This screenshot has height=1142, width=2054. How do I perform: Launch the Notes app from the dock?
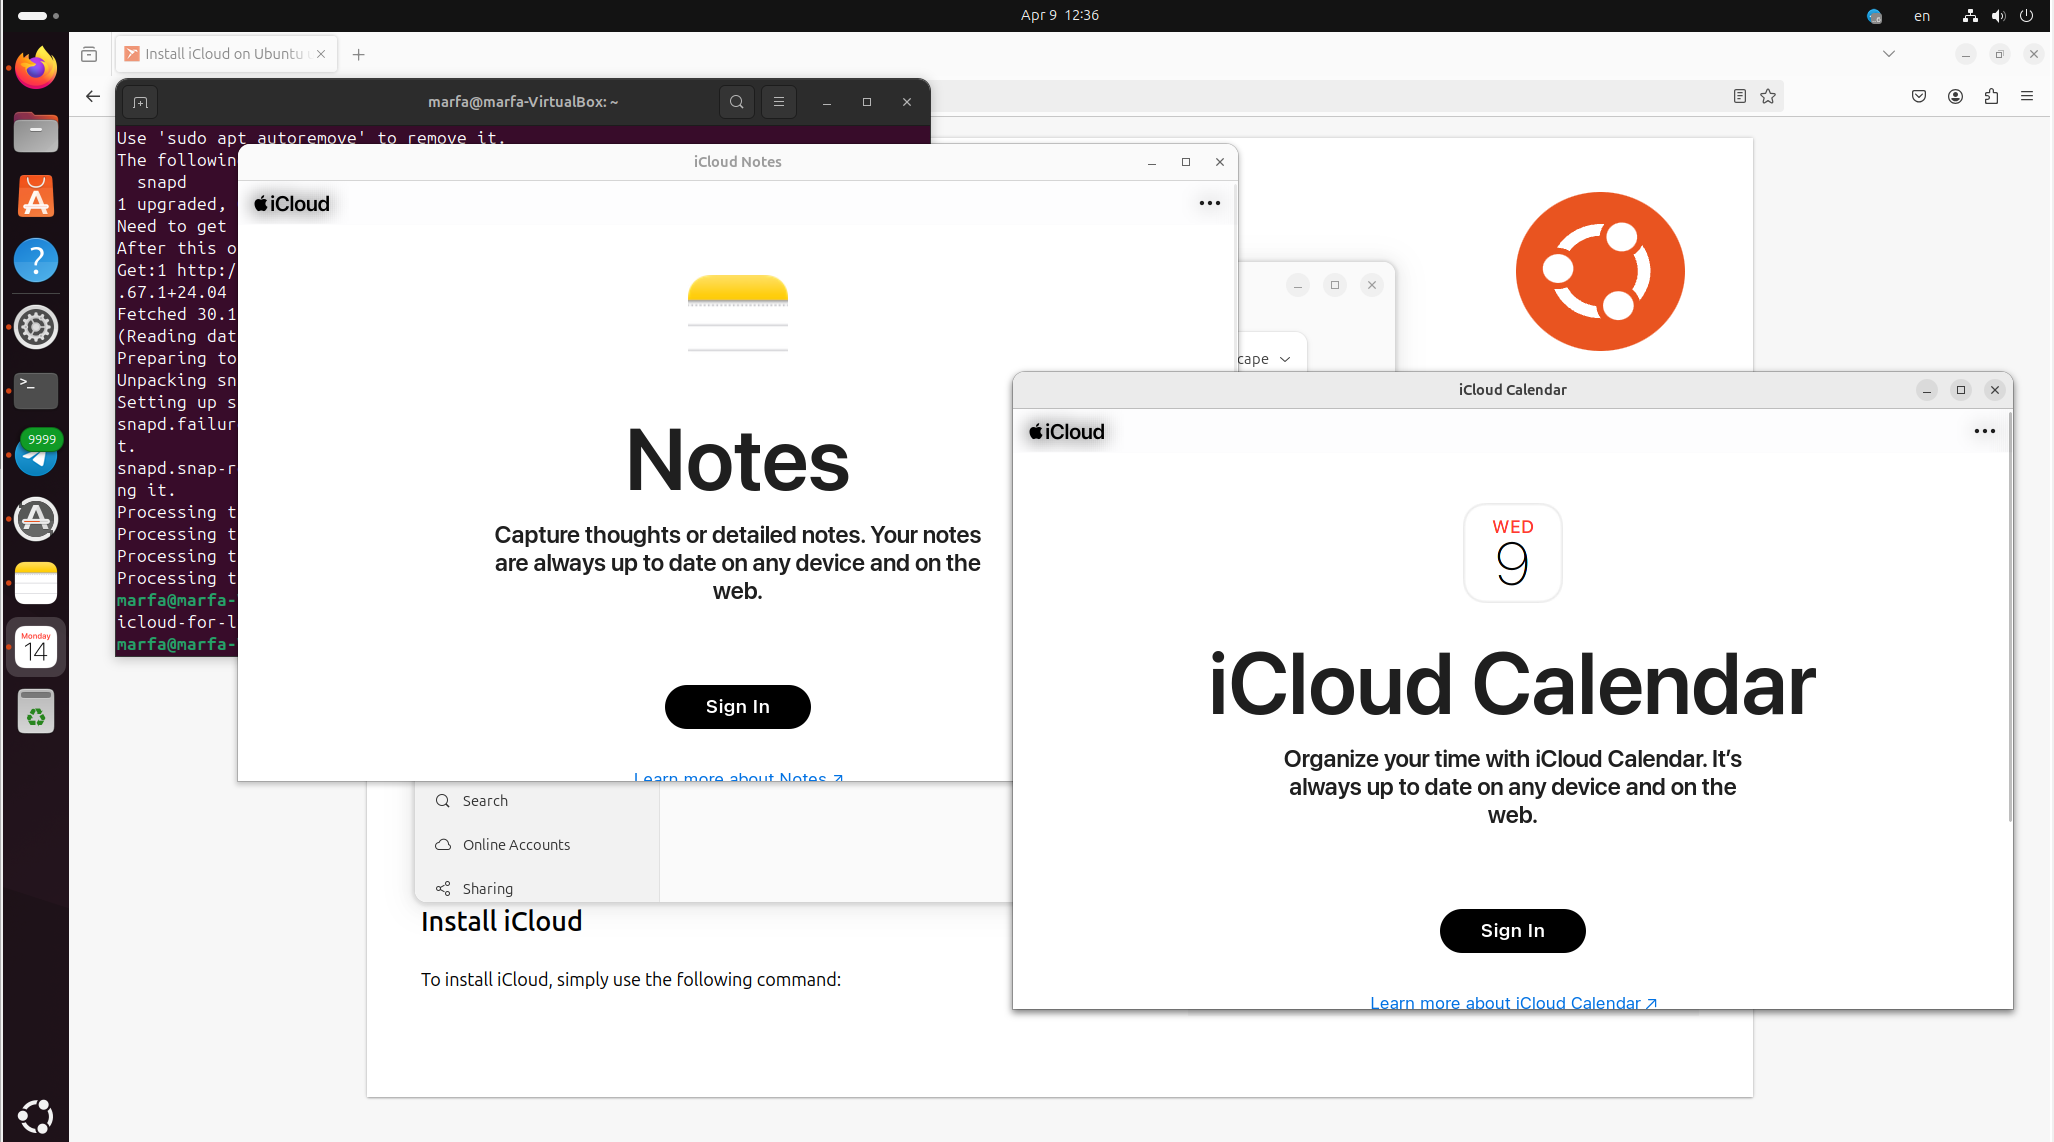[36, 583]
